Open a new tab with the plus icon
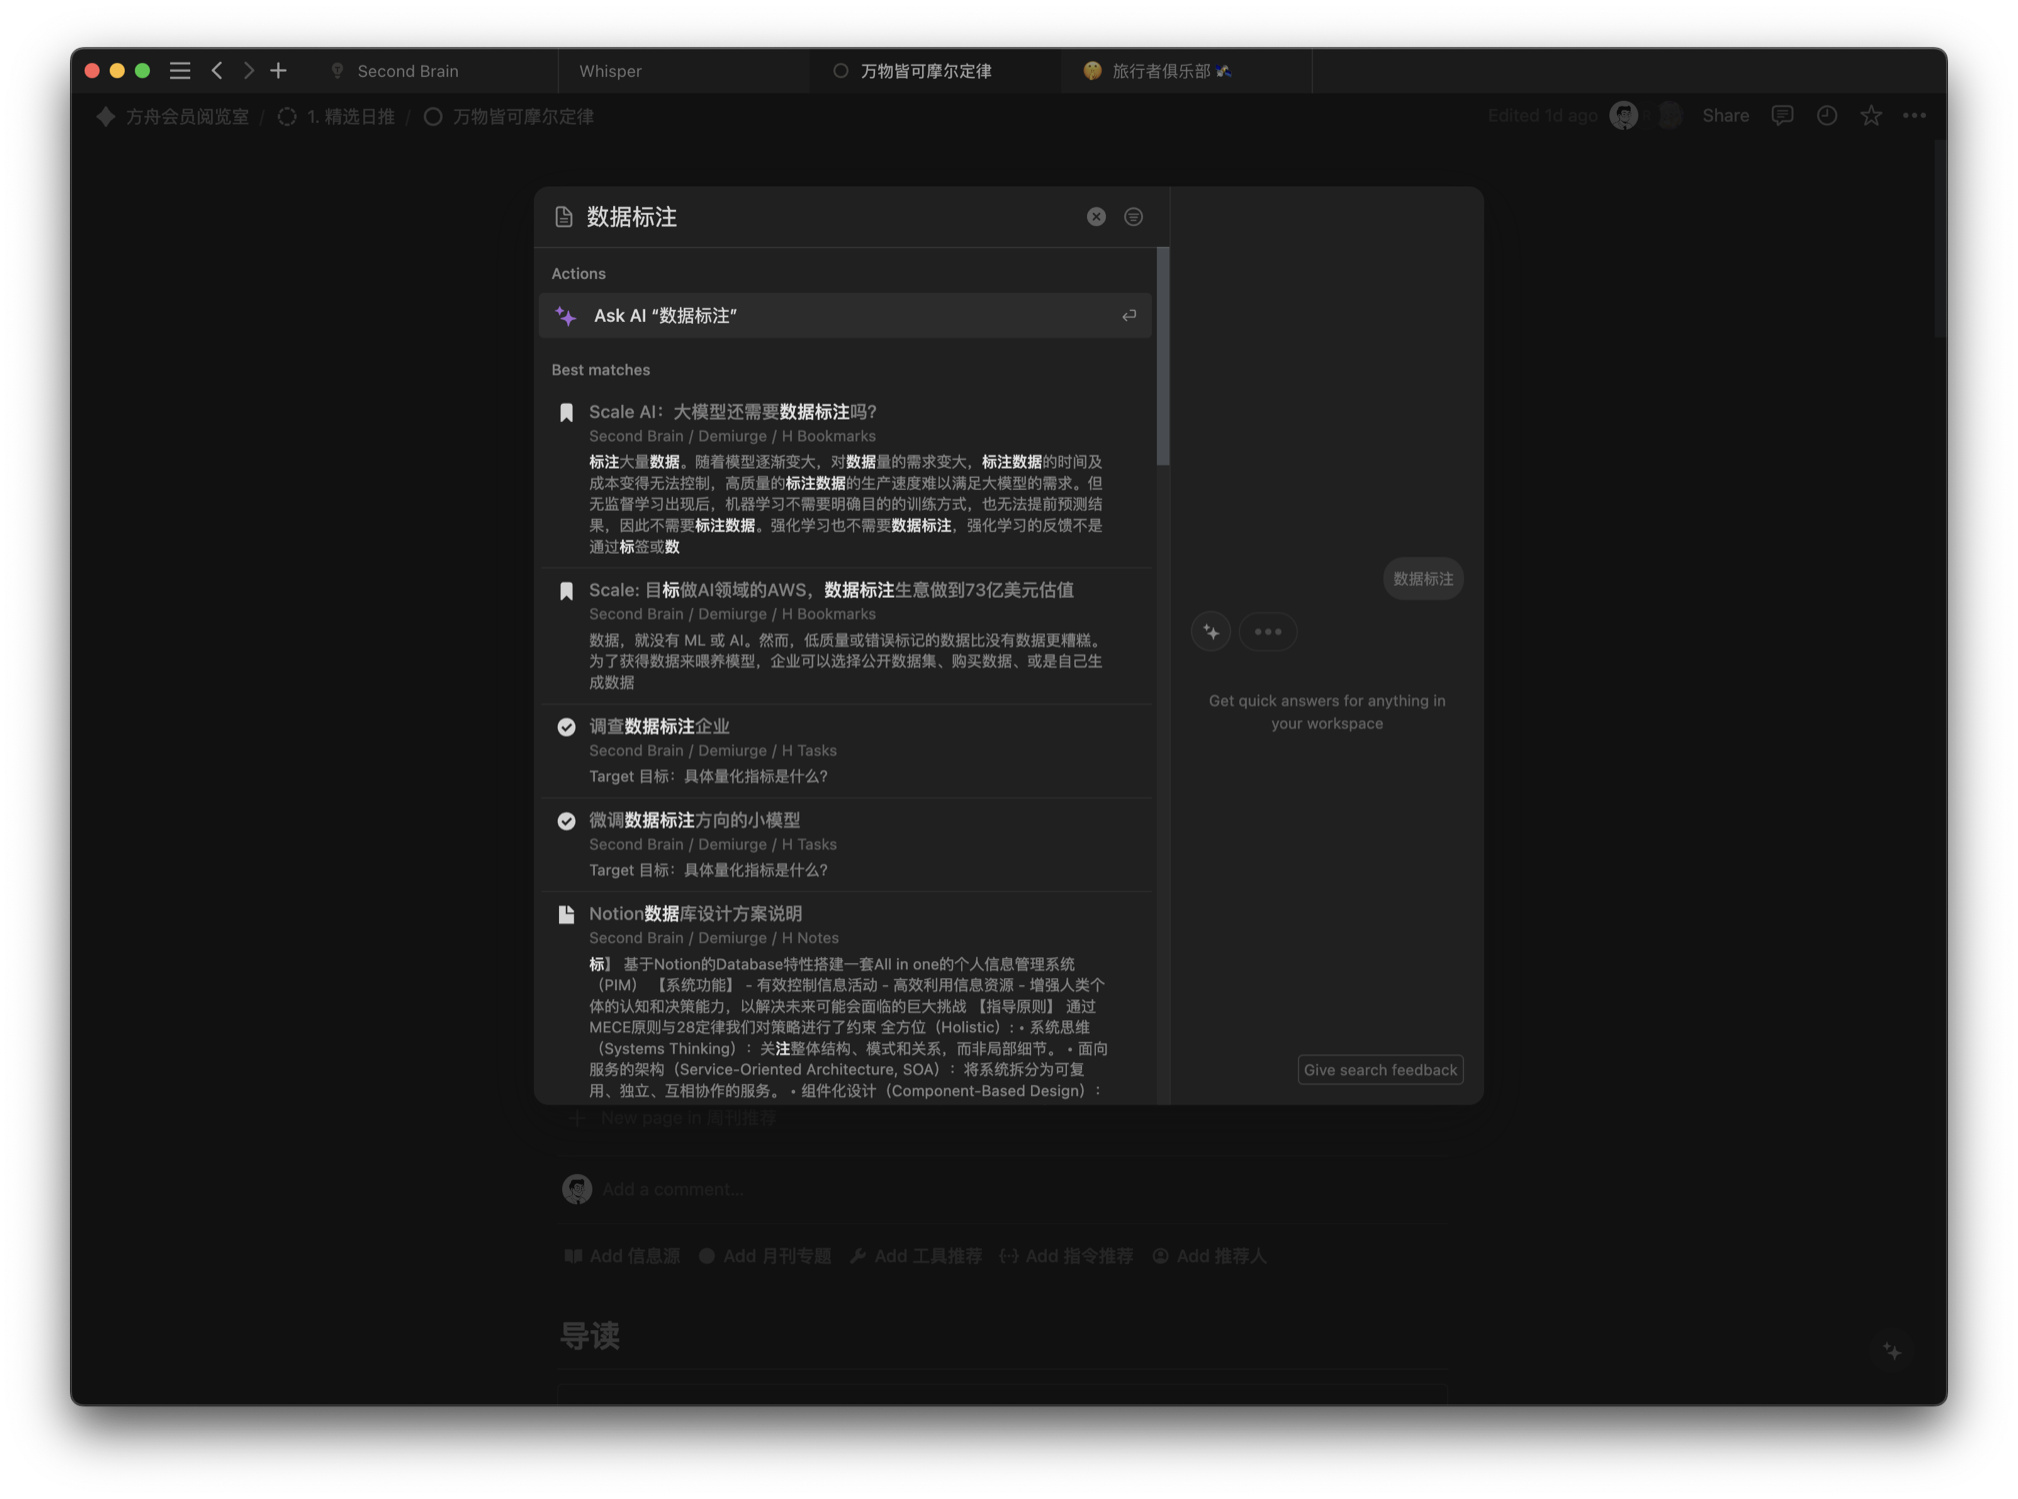The image size is (2018, 1499). (x=279, y=70)
